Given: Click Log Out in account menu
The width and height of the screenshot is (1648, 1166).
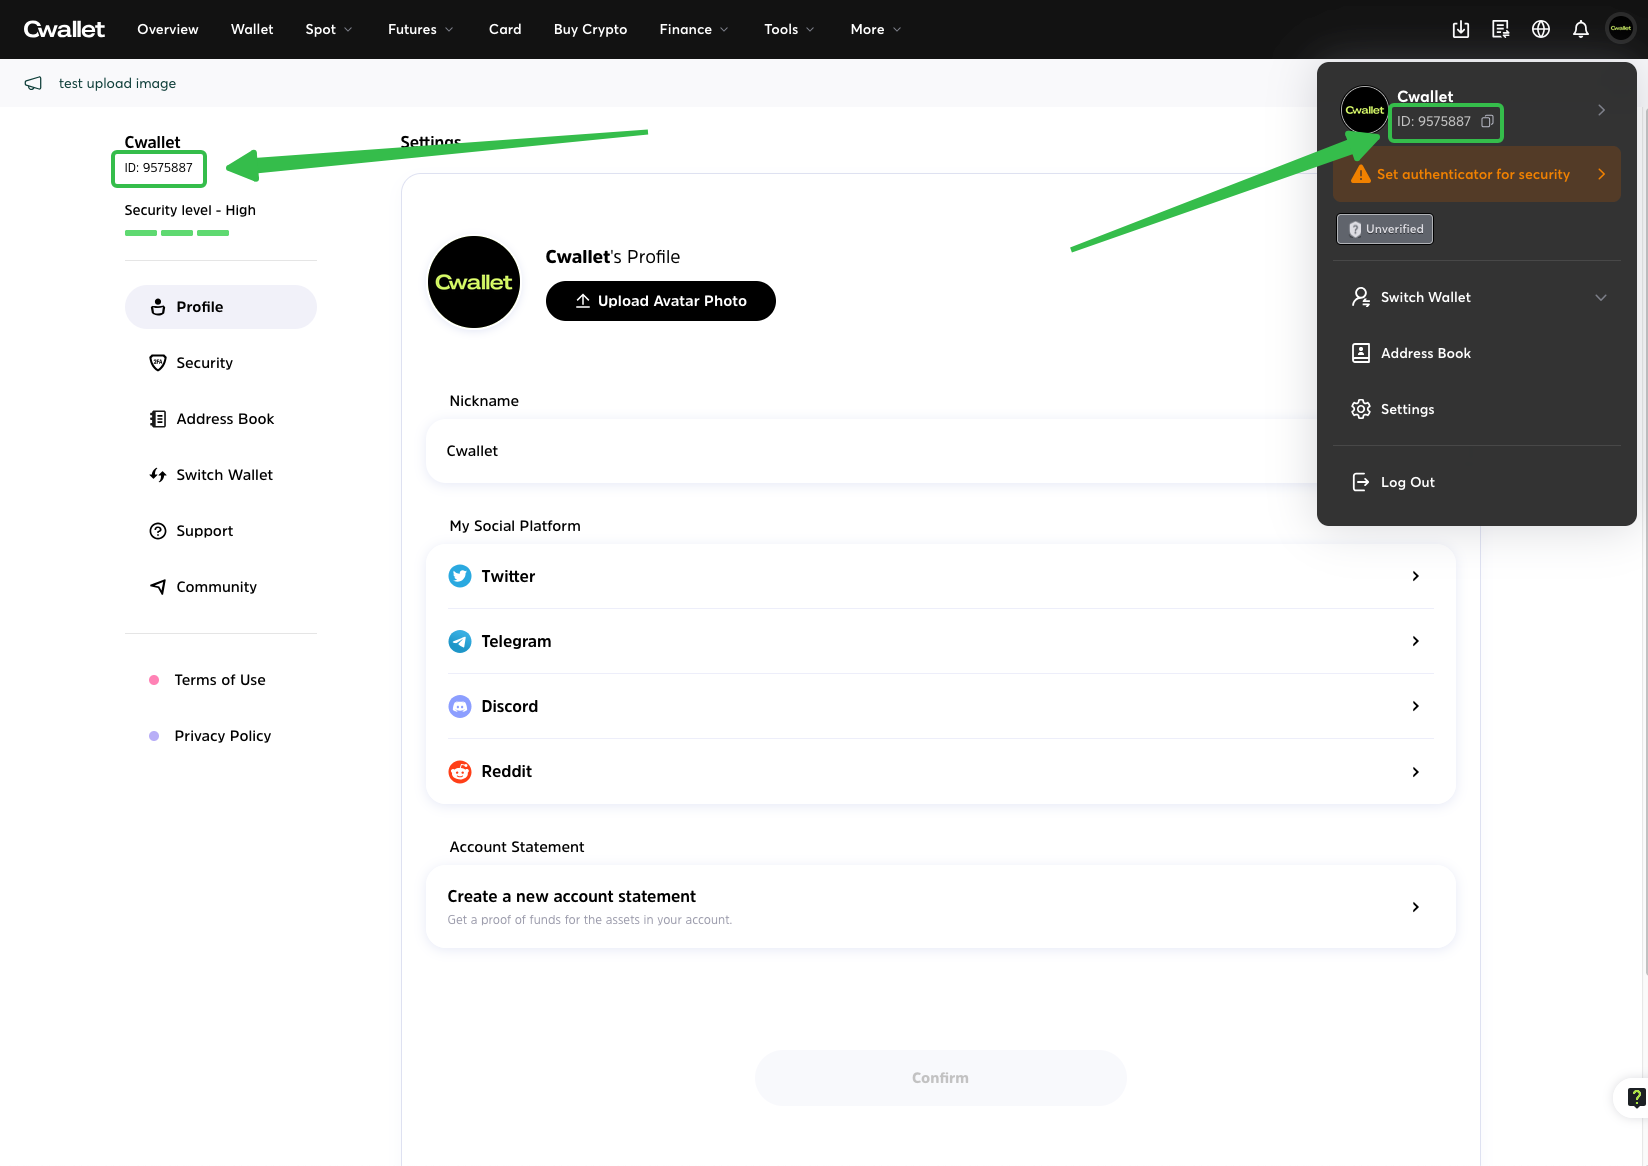Looking at the screenshot, I should pyautogui.click(x=1407, y=482).
